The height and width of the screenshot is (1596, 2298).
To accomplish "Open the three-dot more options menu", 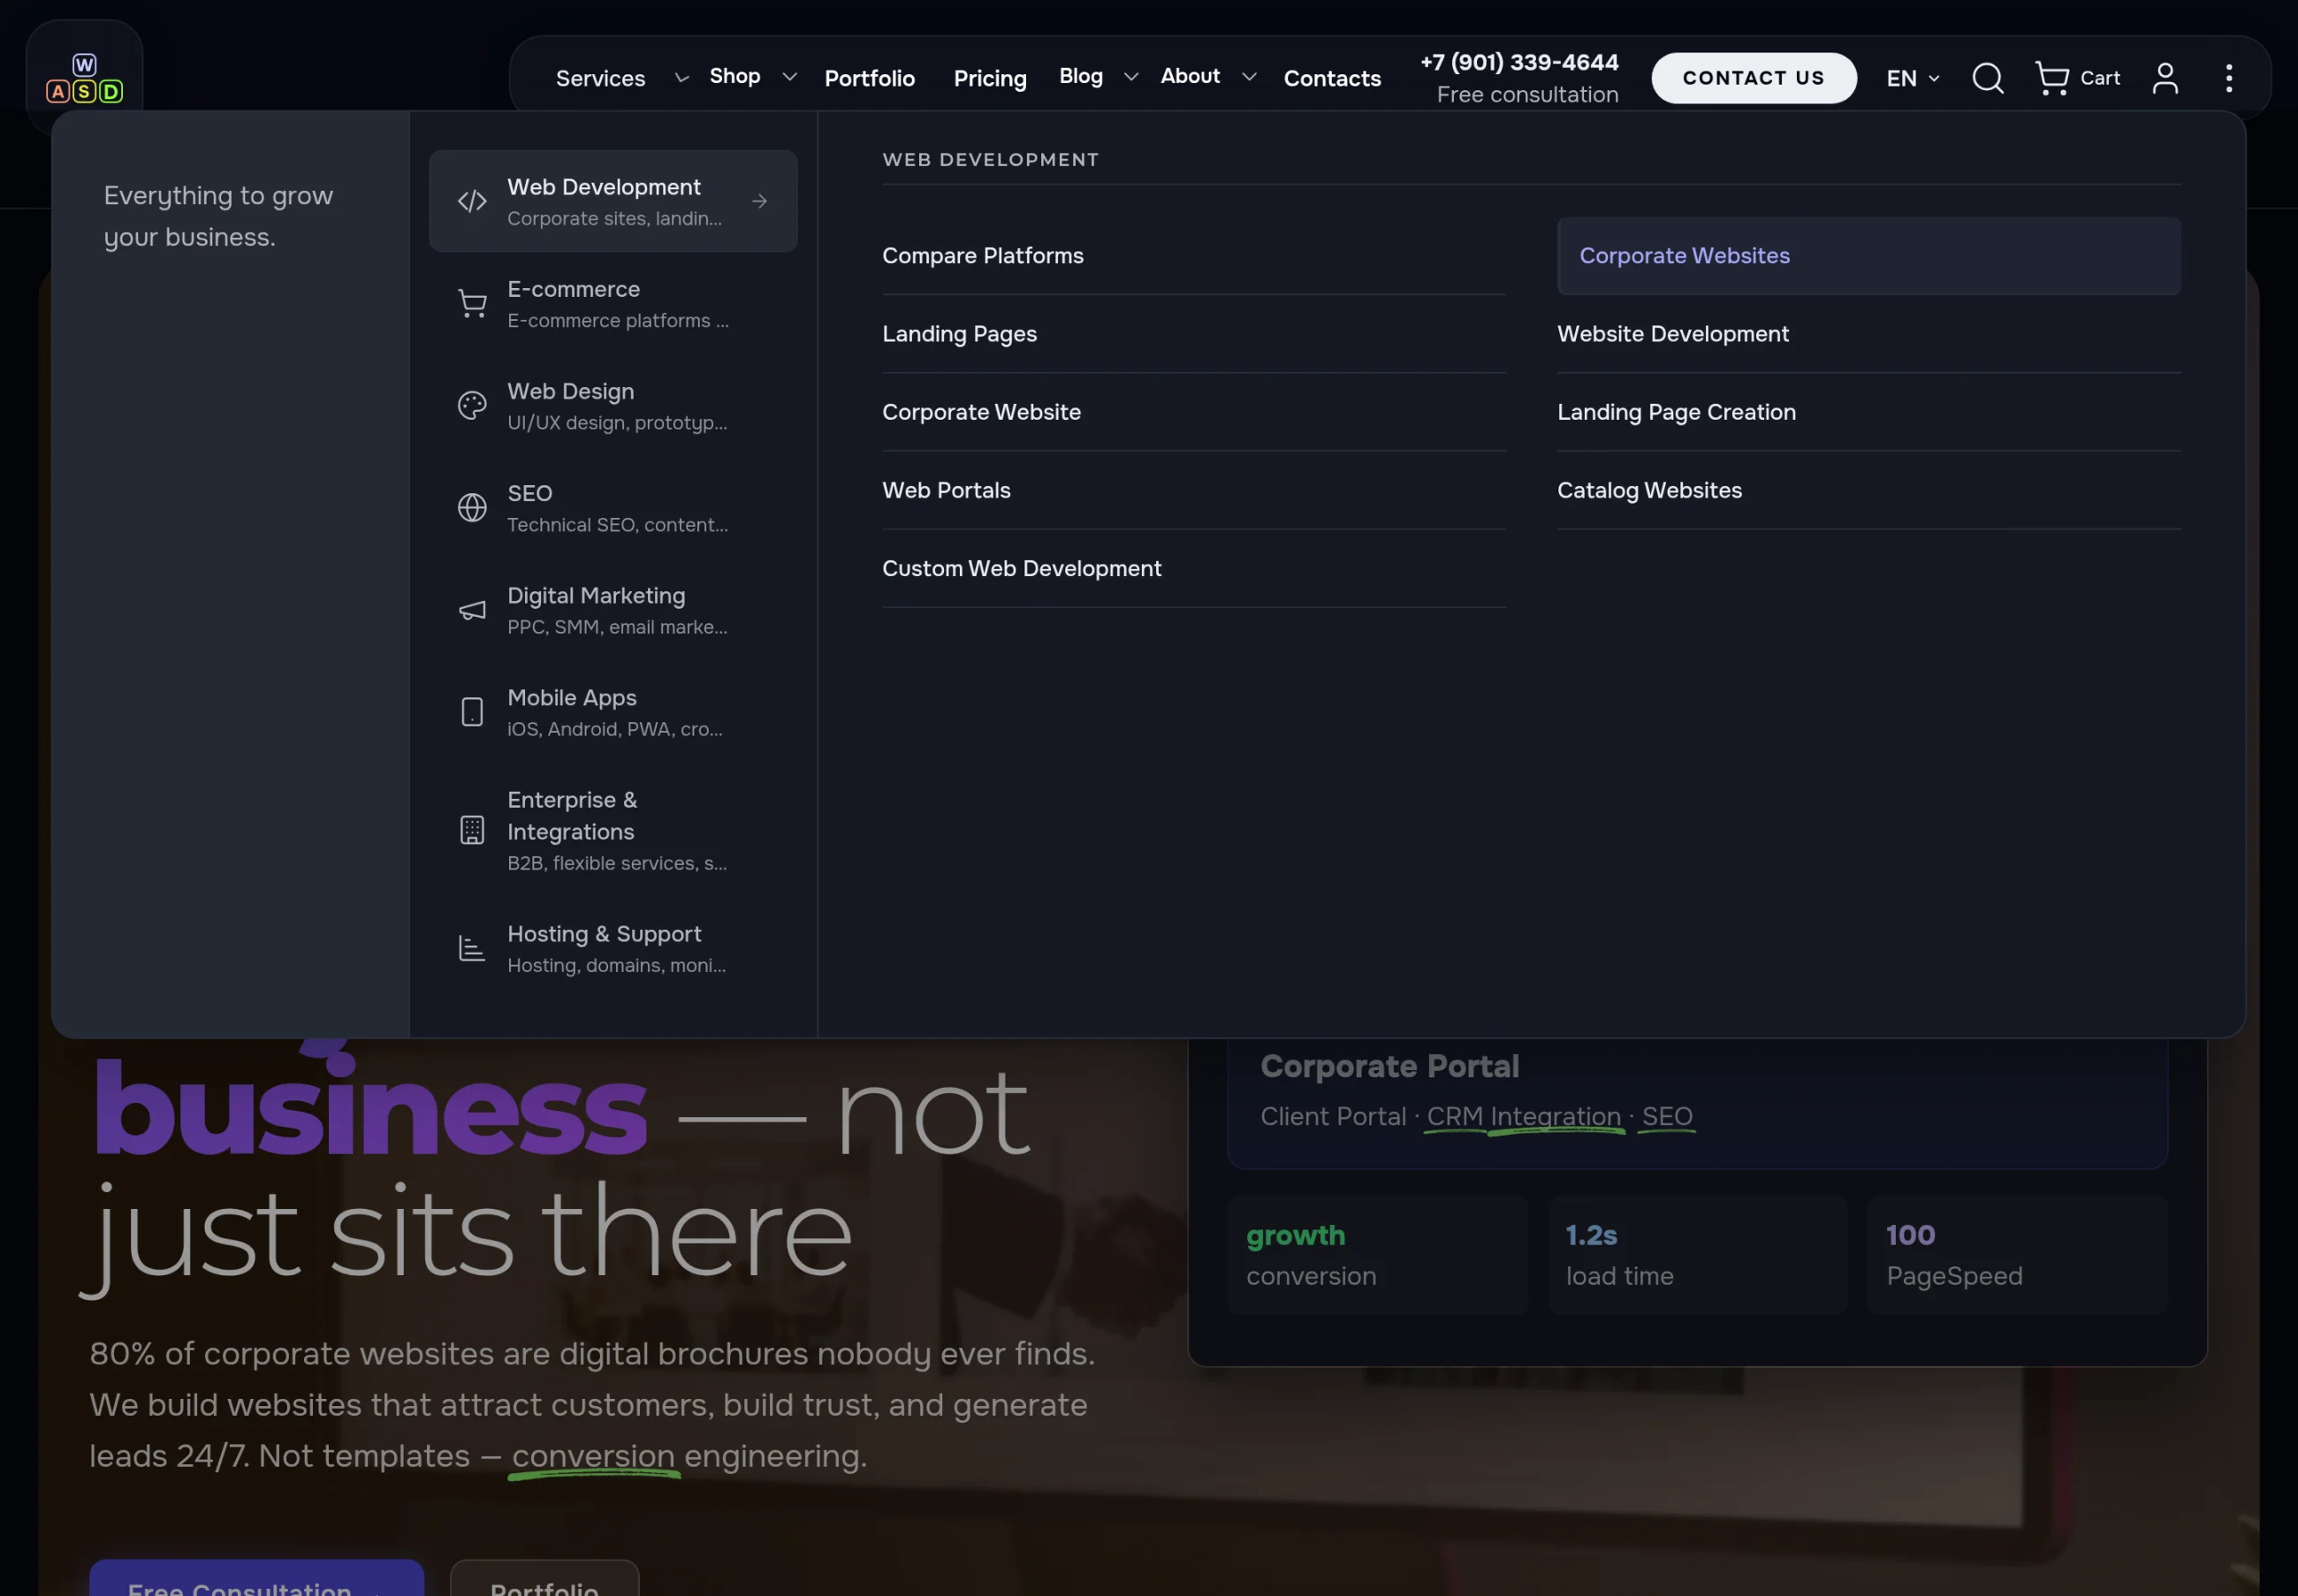I will pos(2228,78).
